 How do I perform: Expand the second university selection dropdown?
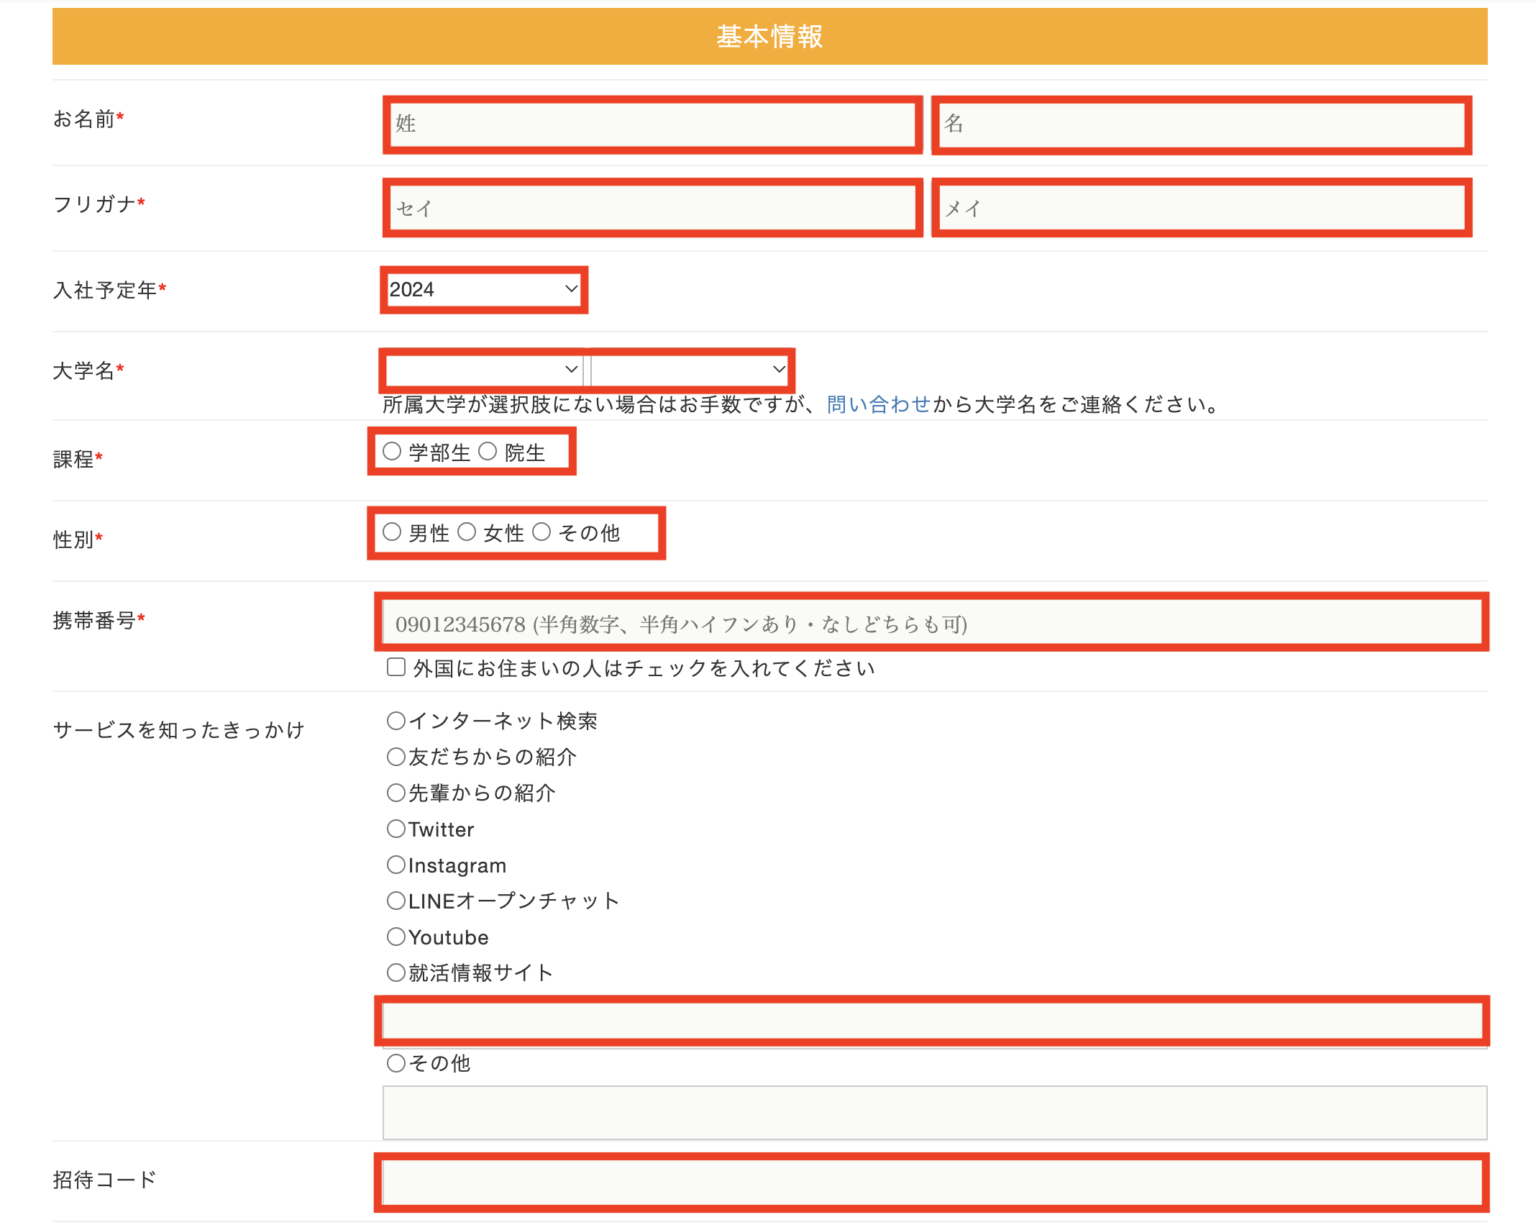pos(689,369)
